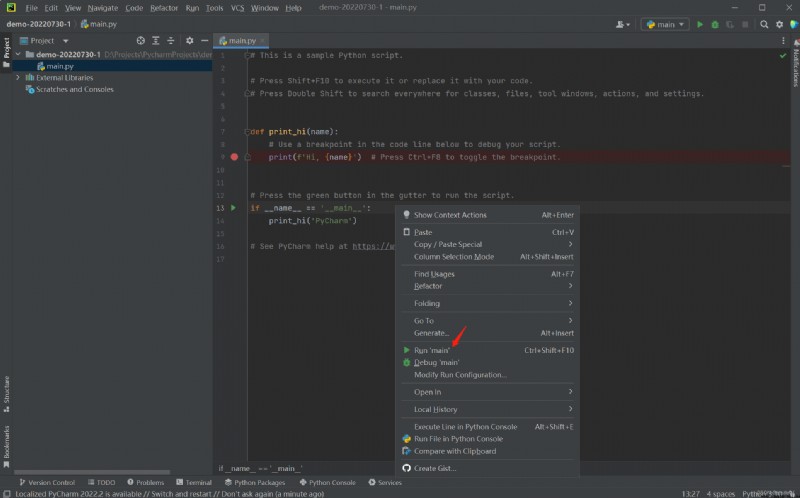
Task: Open Python Console tool window
Action: click(x=328, y=483)
